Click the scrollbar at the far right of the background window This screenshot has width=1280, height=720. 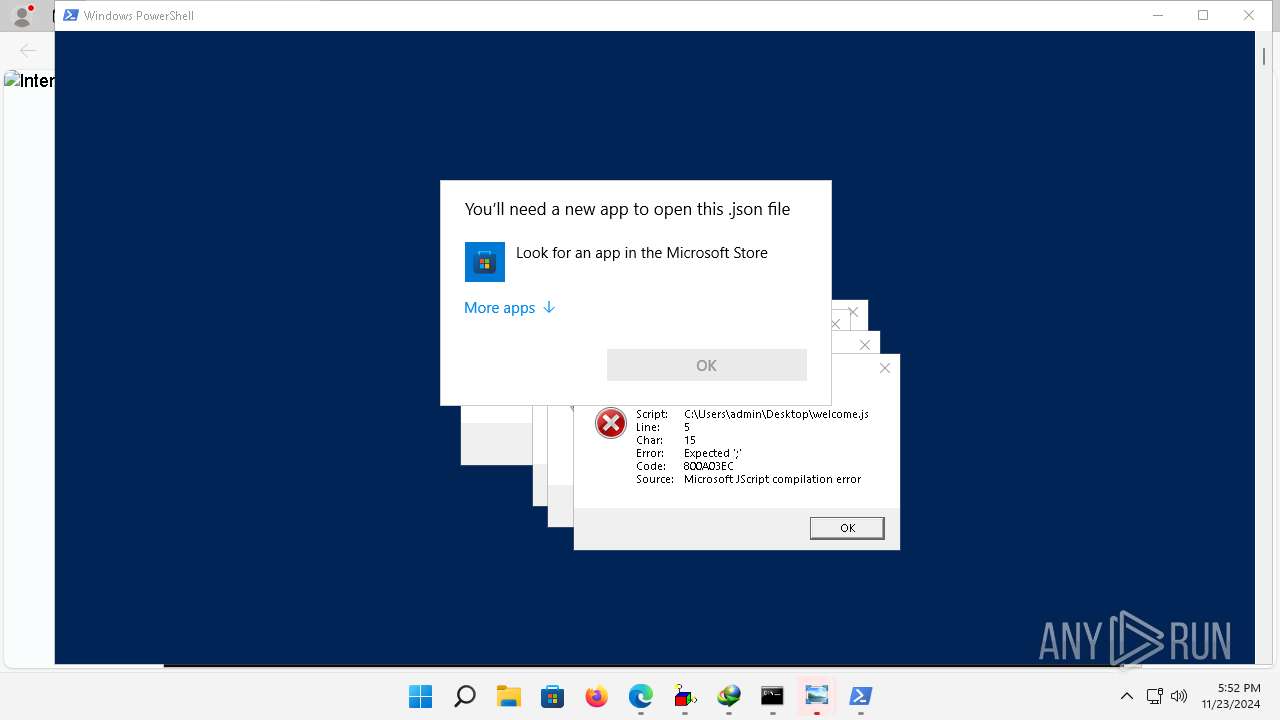pos(1264,57)
